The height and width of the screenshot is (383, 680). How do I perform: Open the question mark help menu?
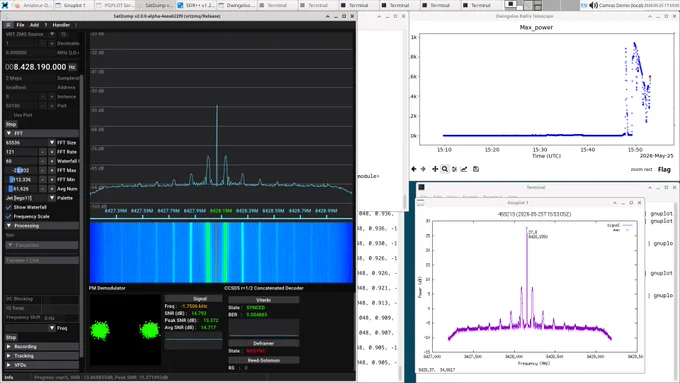[x=46, y=25]
